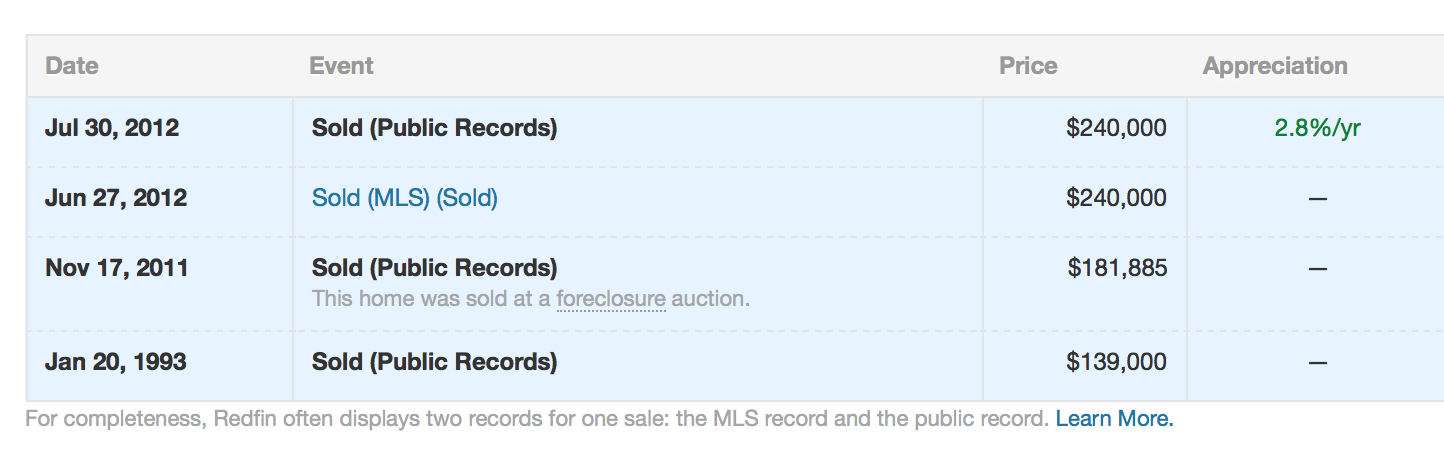Click the Date column header
This screenshot has height=454, width=1444.
click(x=72, y=66)
